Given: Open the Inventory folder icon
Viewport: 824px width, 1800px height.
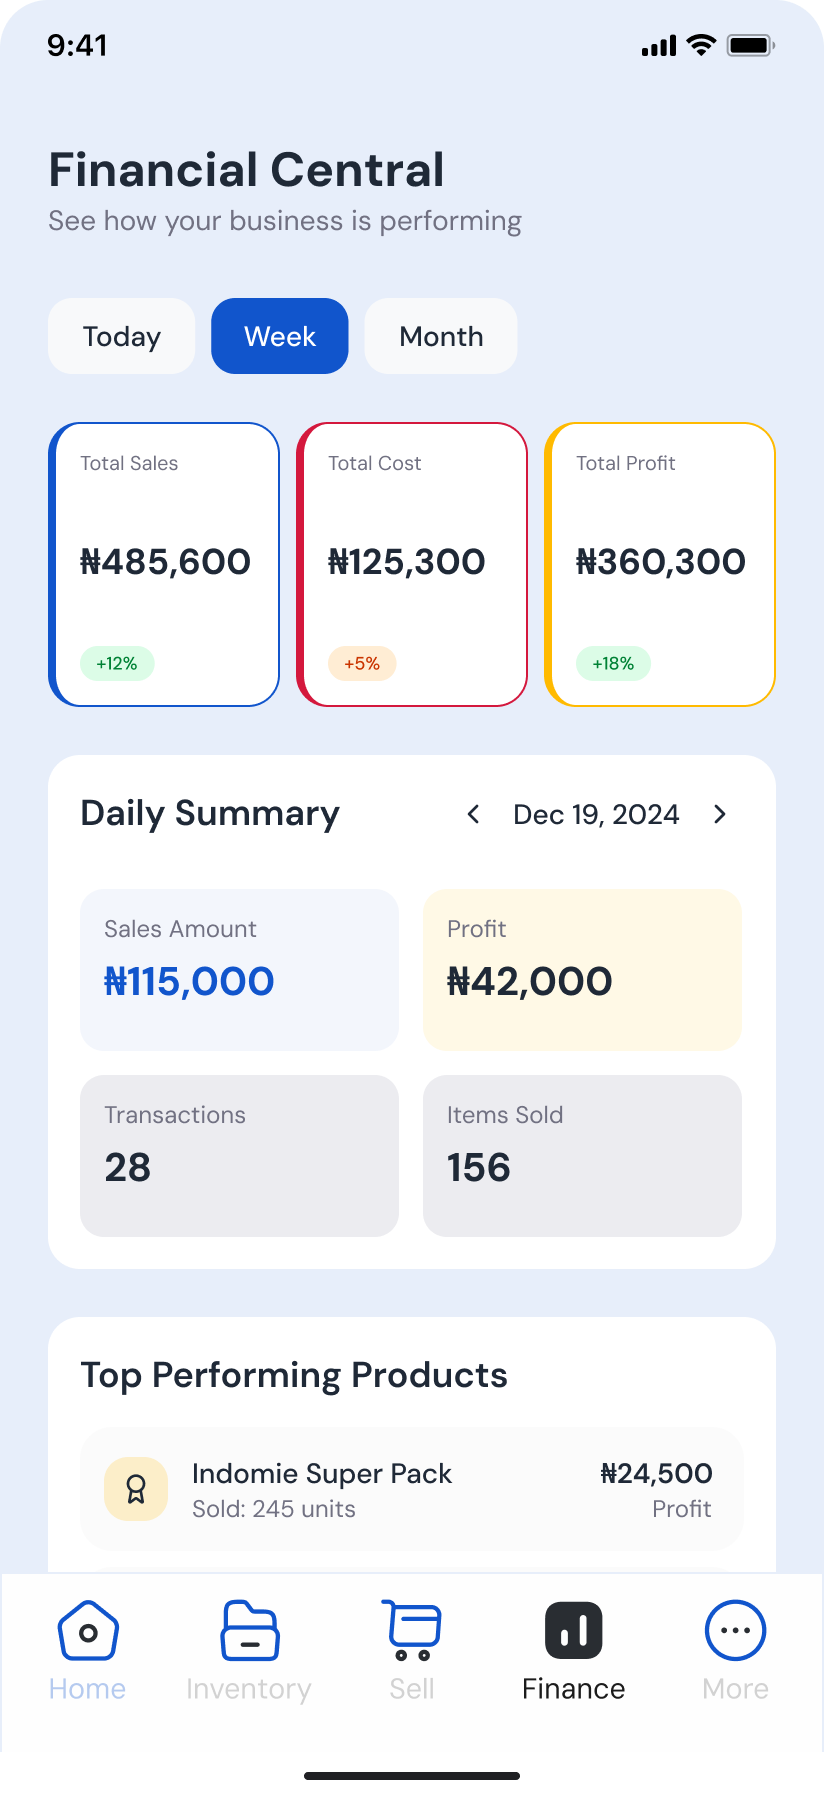Looking at the screenshot, I should point(249,1630).
